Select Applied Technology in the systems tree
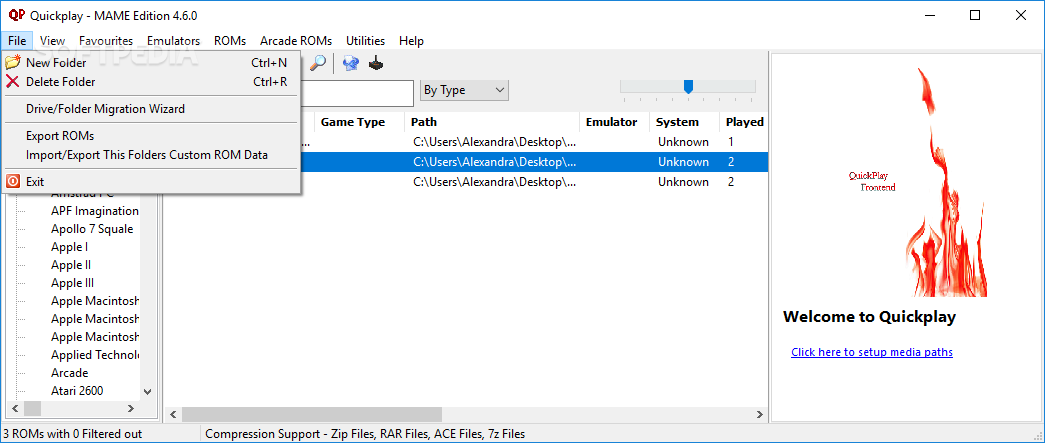1045x443 pixels. (95, 355)
